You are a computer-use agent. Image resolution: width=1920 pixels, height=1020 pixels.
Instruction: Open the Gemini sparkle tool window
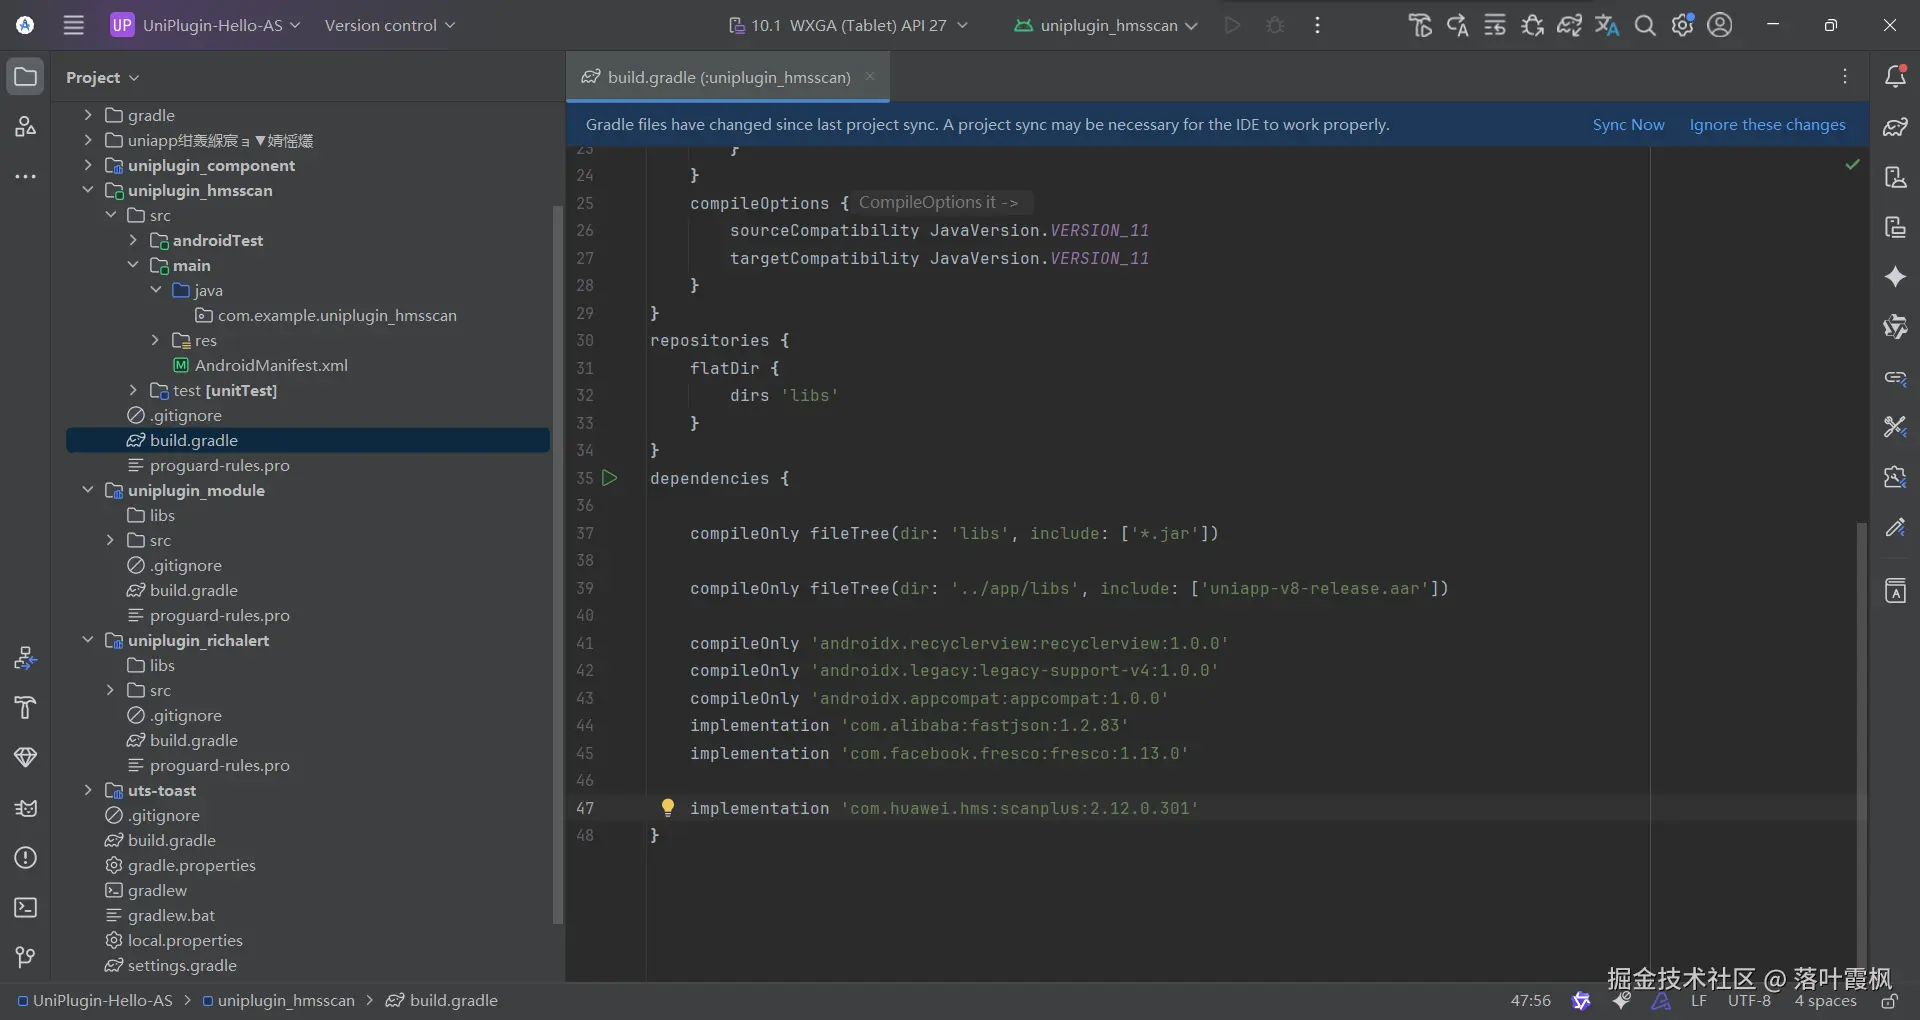pyautogui.click(x=1895, y=277)
